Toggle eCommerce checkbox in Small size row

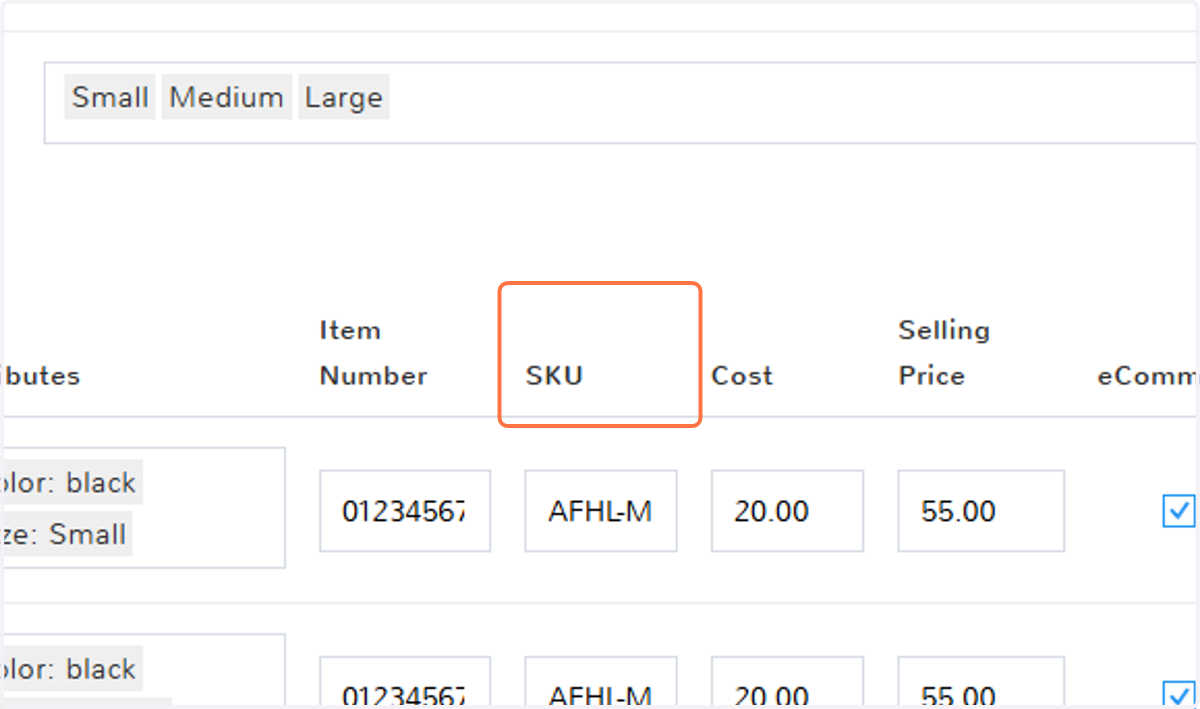1179,511
